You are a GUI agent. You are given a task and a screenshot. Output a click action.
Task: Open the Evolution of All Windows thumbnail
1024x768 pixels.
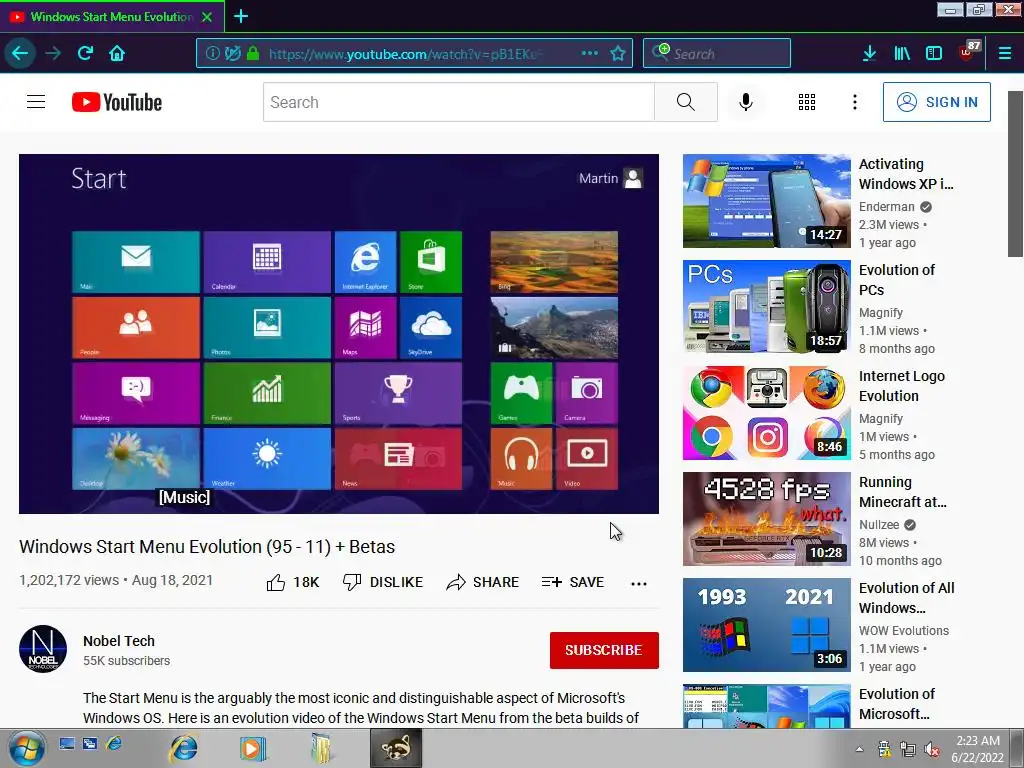[x=767, y=625]
